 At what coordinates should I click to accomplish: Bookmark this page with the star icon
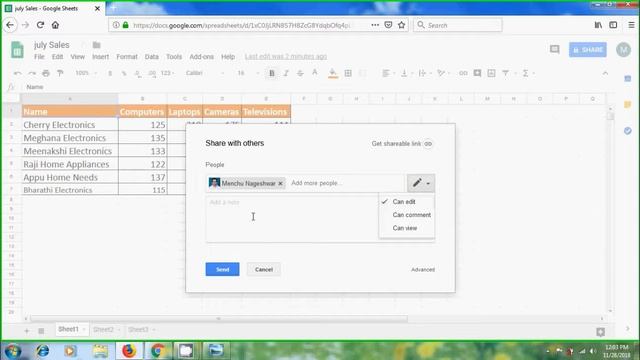pos(402,25)
